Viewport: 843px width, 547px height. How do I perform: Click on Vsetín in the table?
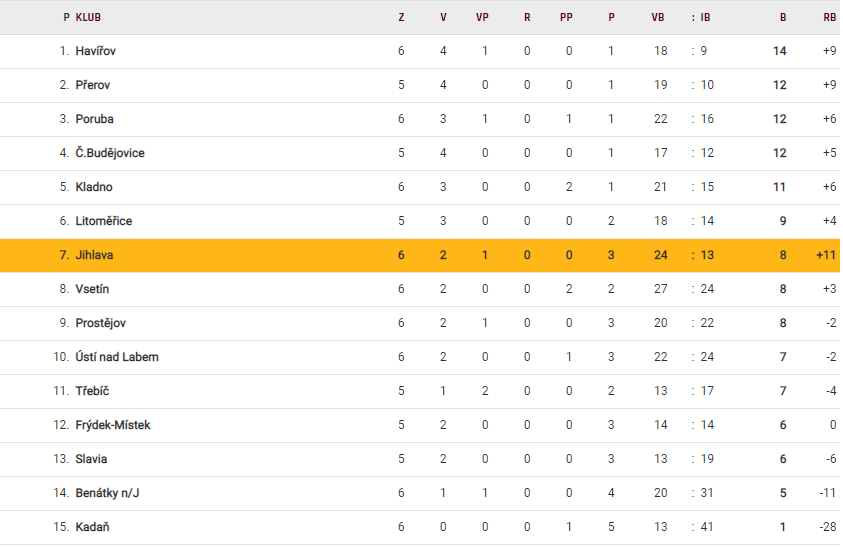click(x=92, y=289)
